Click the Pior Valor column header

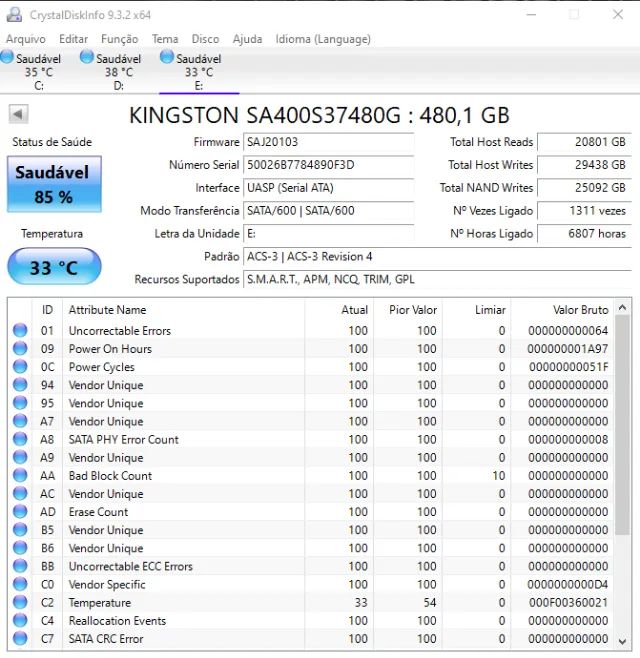coord(408,310)
